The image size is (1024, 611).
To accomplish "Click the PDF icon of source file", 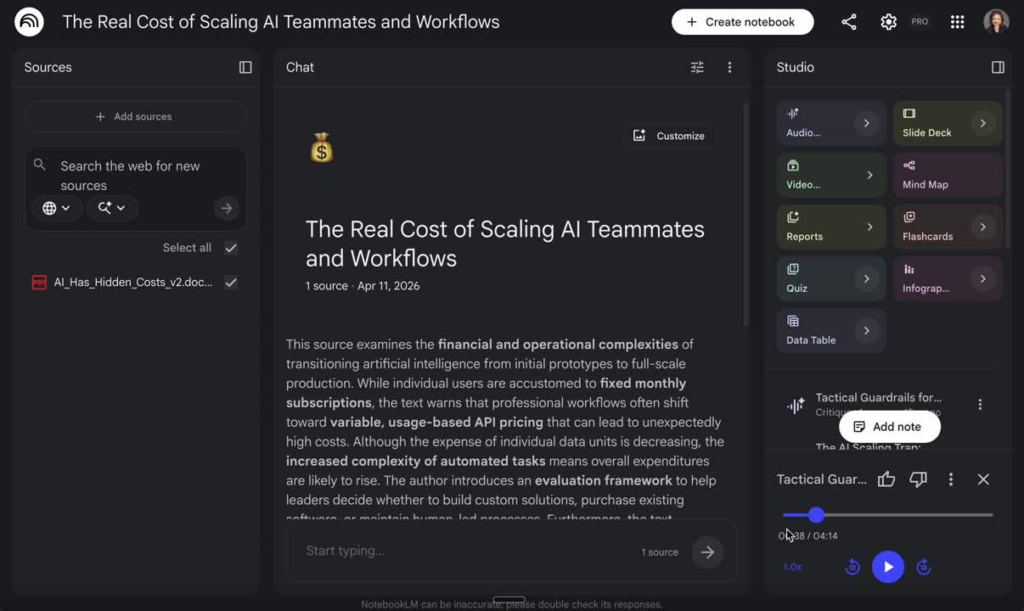I will click(x=39, y=282).
